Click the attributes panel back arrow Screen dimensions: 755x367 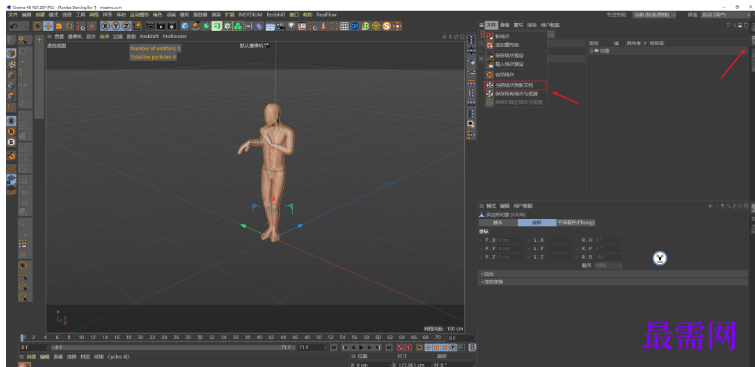711,206
